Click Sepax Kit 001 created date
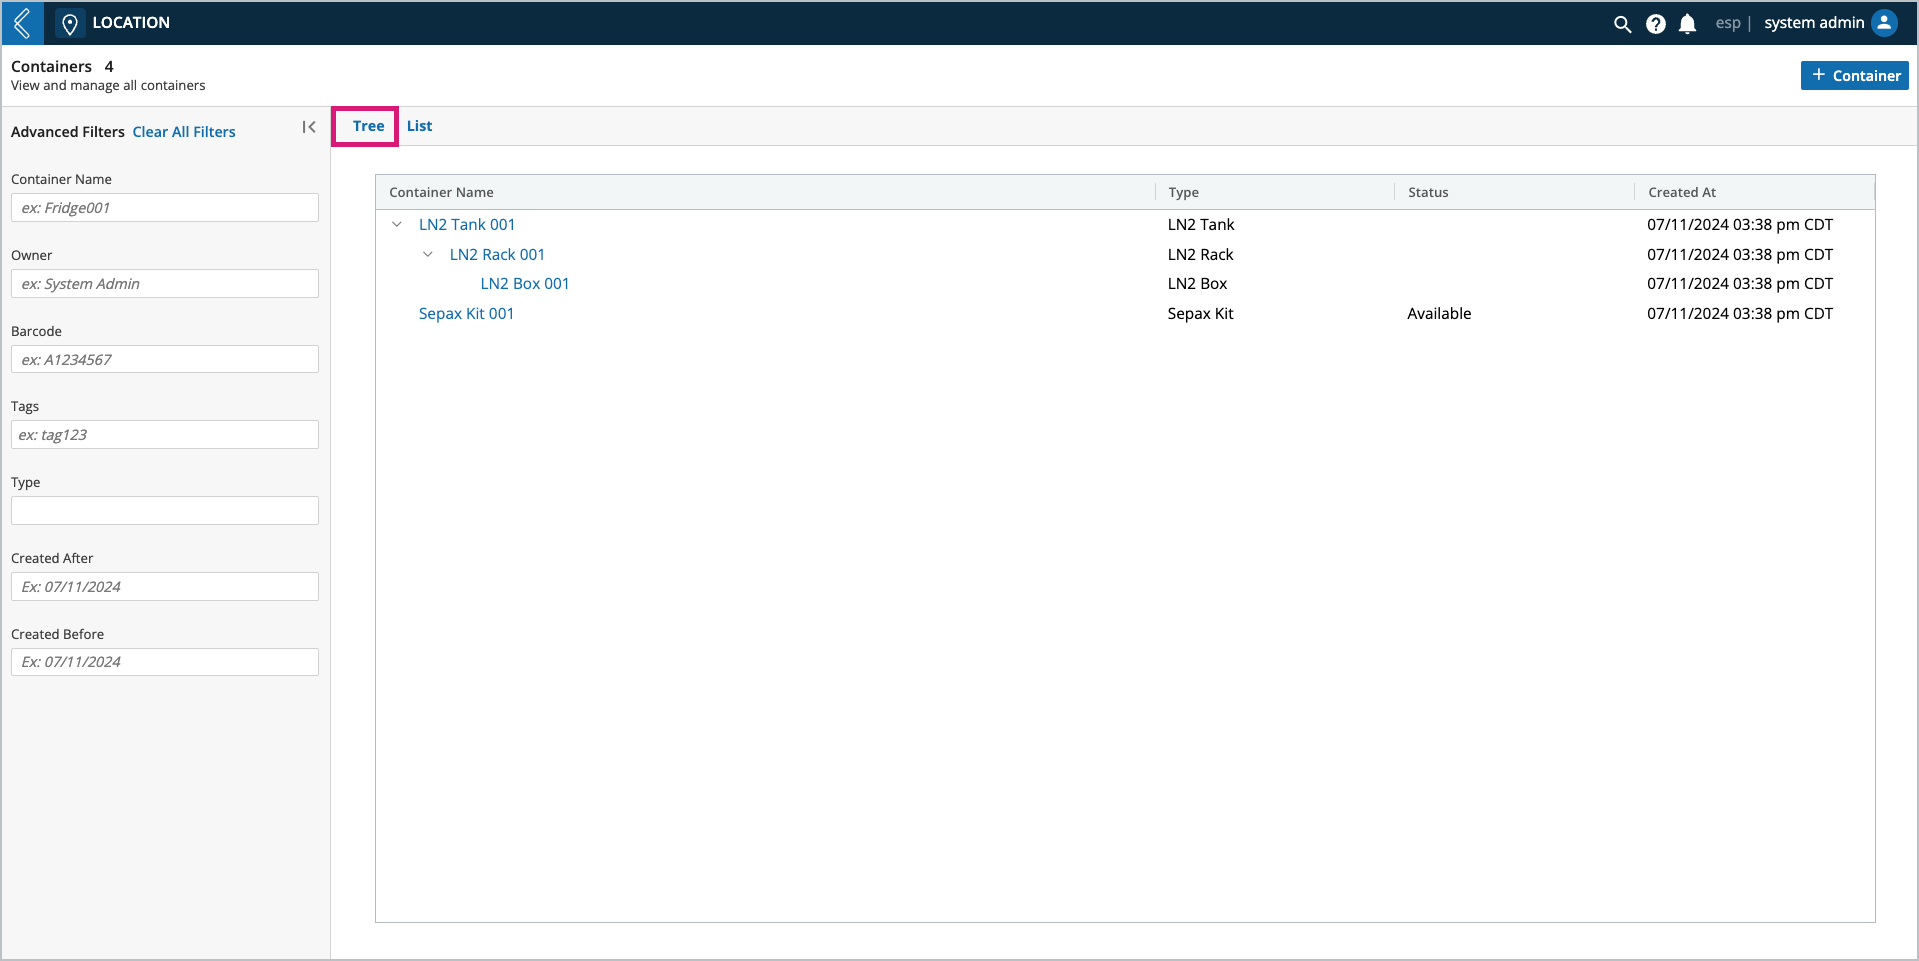Screen dimensions: 1919x961 (1740, 314)
